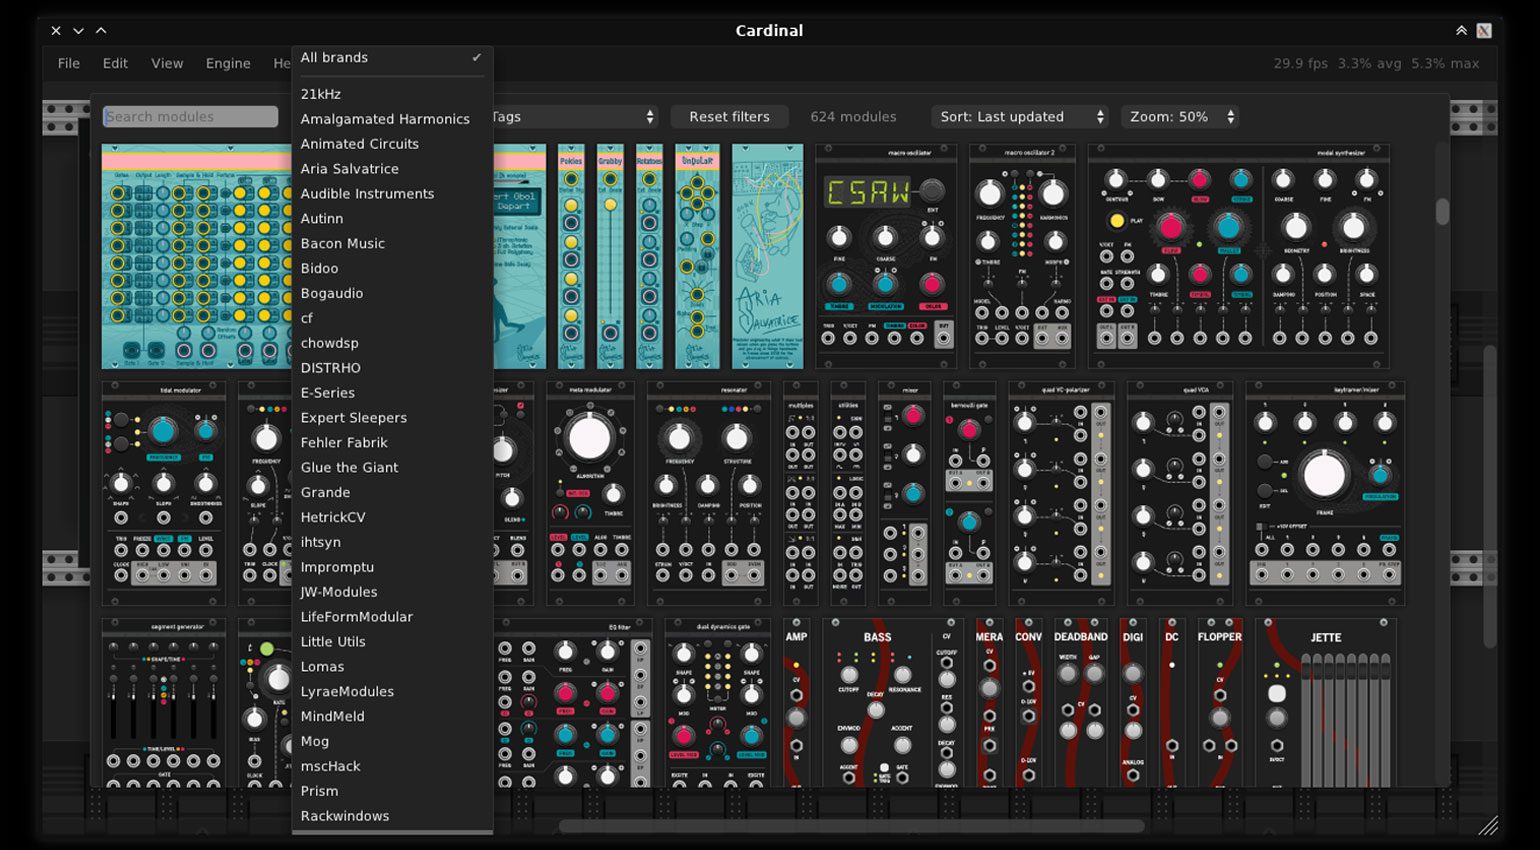Choose HetrickCV as the brand filter
This screenshot has width=1540, height=850.
coord(332,517)
